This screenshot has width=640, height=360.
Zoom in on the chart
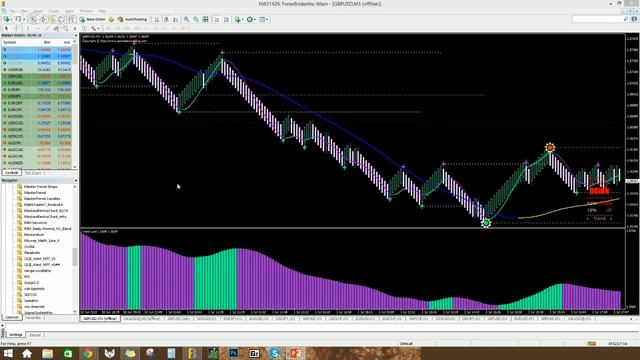point(186,19)
